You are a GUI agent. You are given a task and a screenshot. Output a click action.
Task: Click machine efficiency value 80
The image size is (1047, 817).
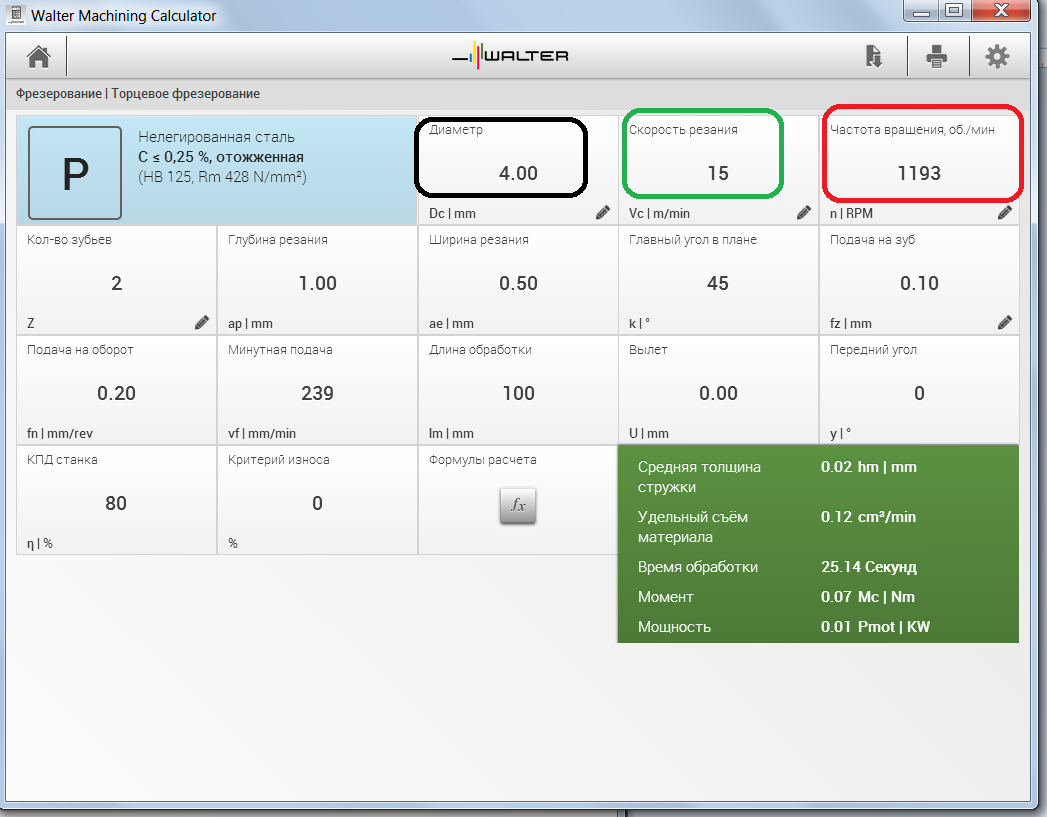click(116, 503)
